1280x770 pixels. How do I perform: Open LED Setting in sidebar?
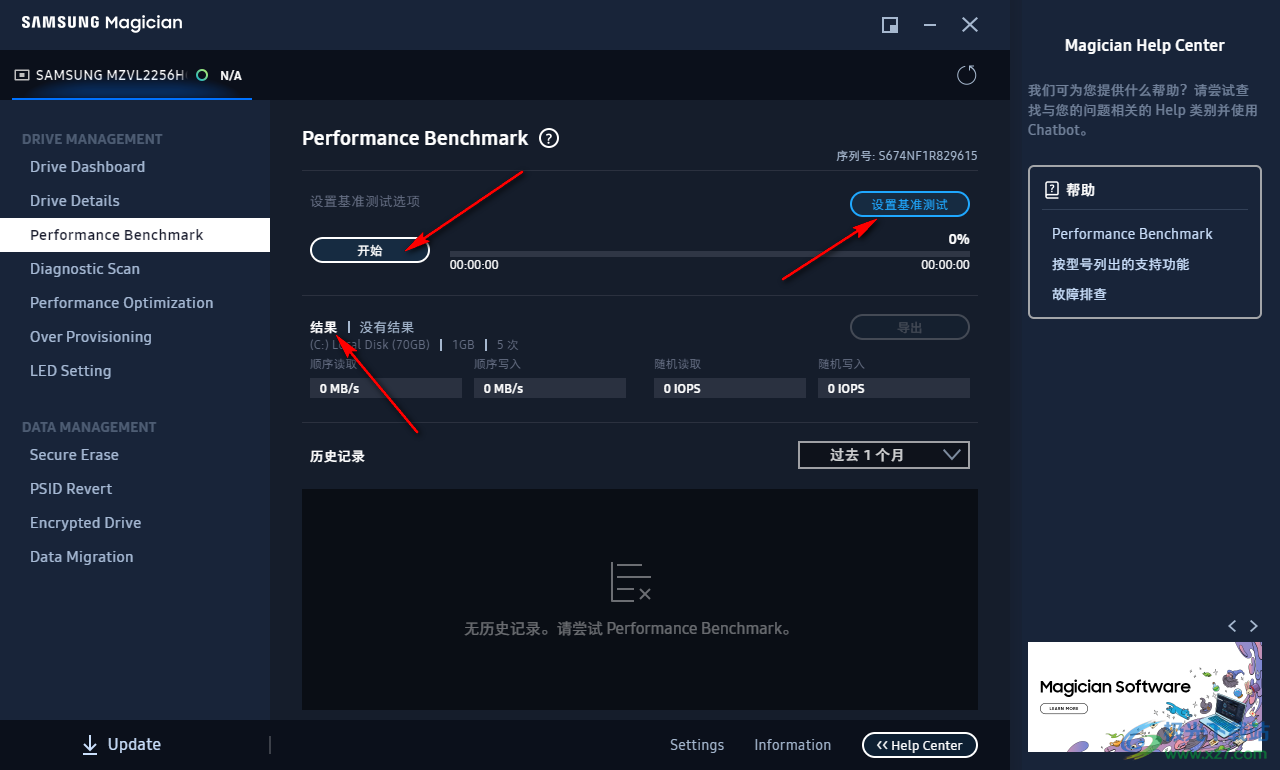[70, 371]
